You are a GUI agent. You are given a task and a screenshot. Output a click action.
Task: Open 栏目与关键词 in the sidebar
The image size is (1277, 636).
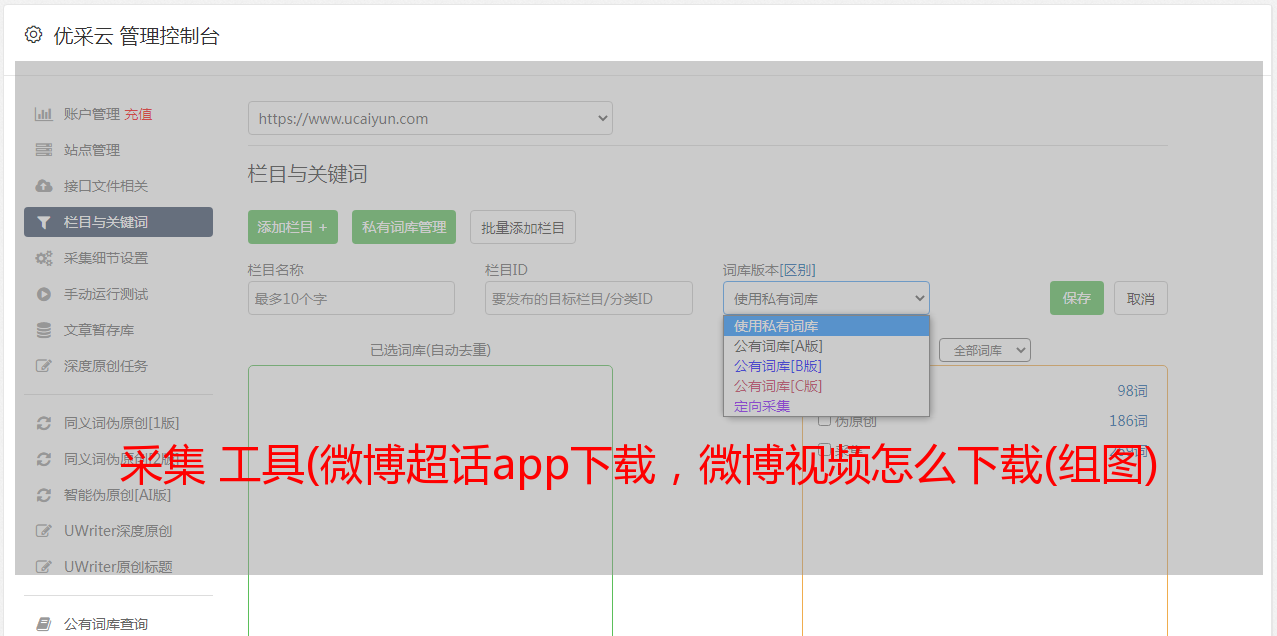point(118,222)
